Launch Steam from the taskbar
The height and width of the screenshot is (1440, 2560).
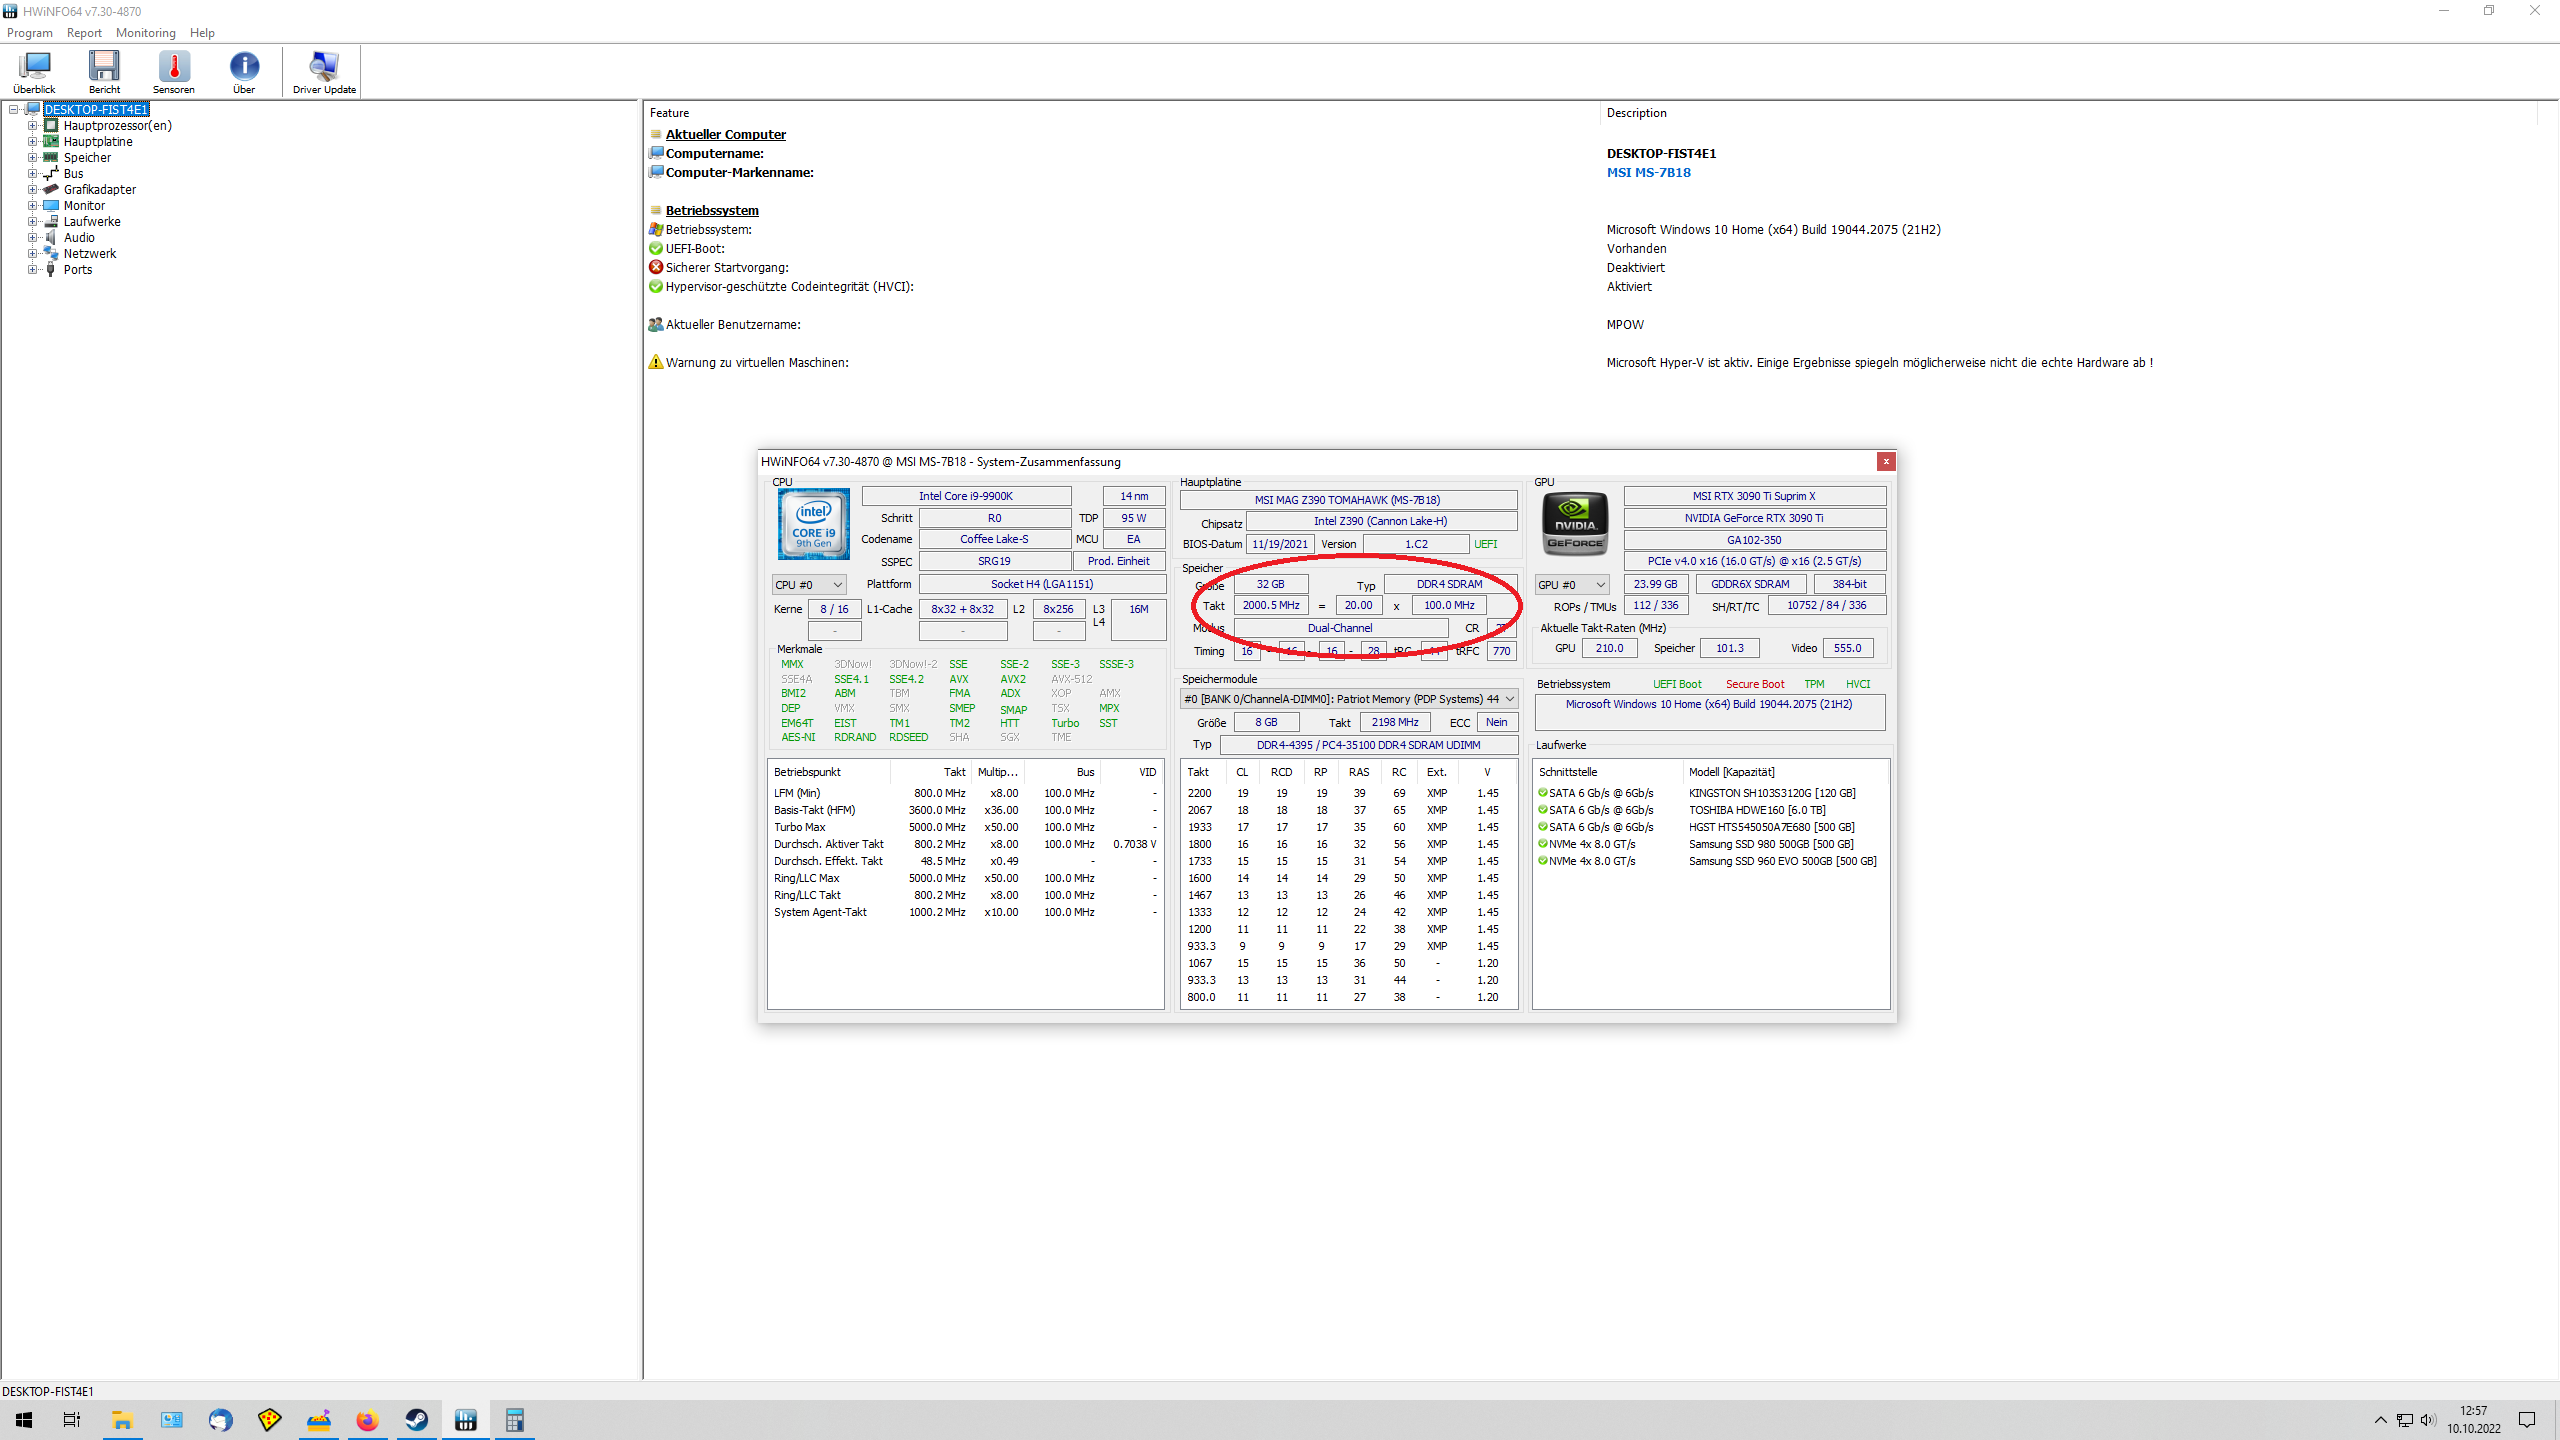coord(417,1419)
